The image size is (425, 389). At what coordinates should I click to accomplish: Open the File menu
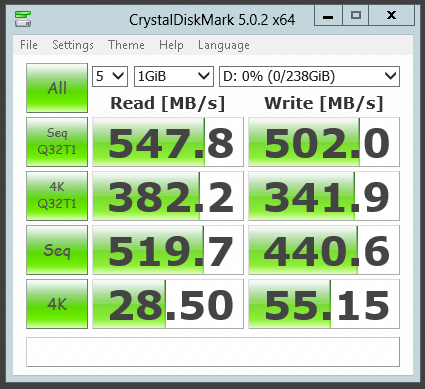click(29, 45)
